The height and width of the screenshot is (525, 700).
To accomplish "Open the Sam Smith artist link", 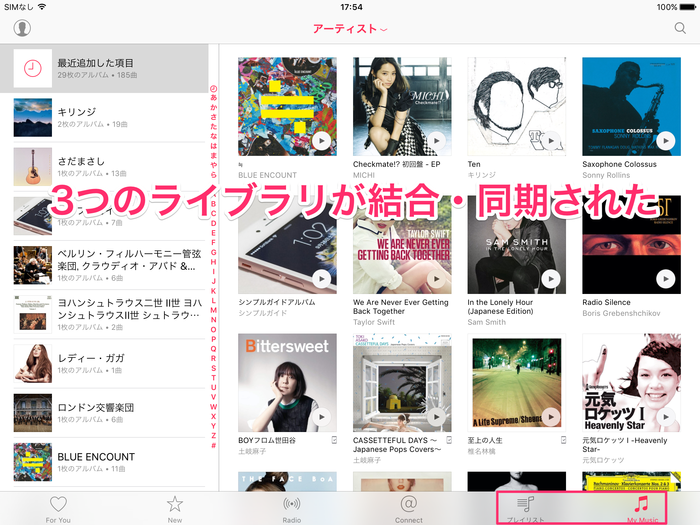I will 487,322.
